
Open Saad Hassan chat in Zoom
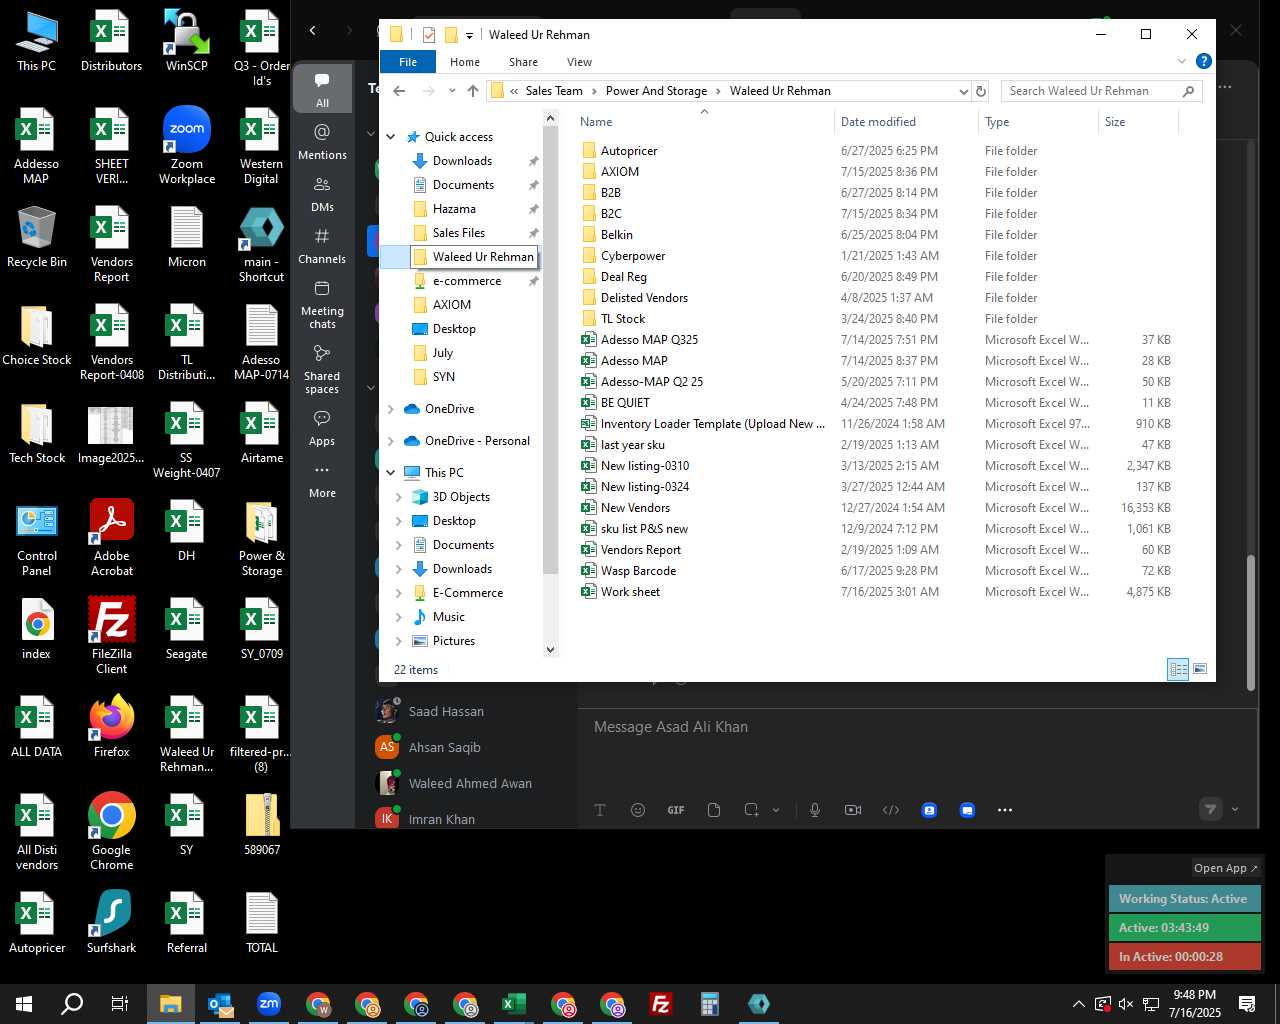(446, 711)
